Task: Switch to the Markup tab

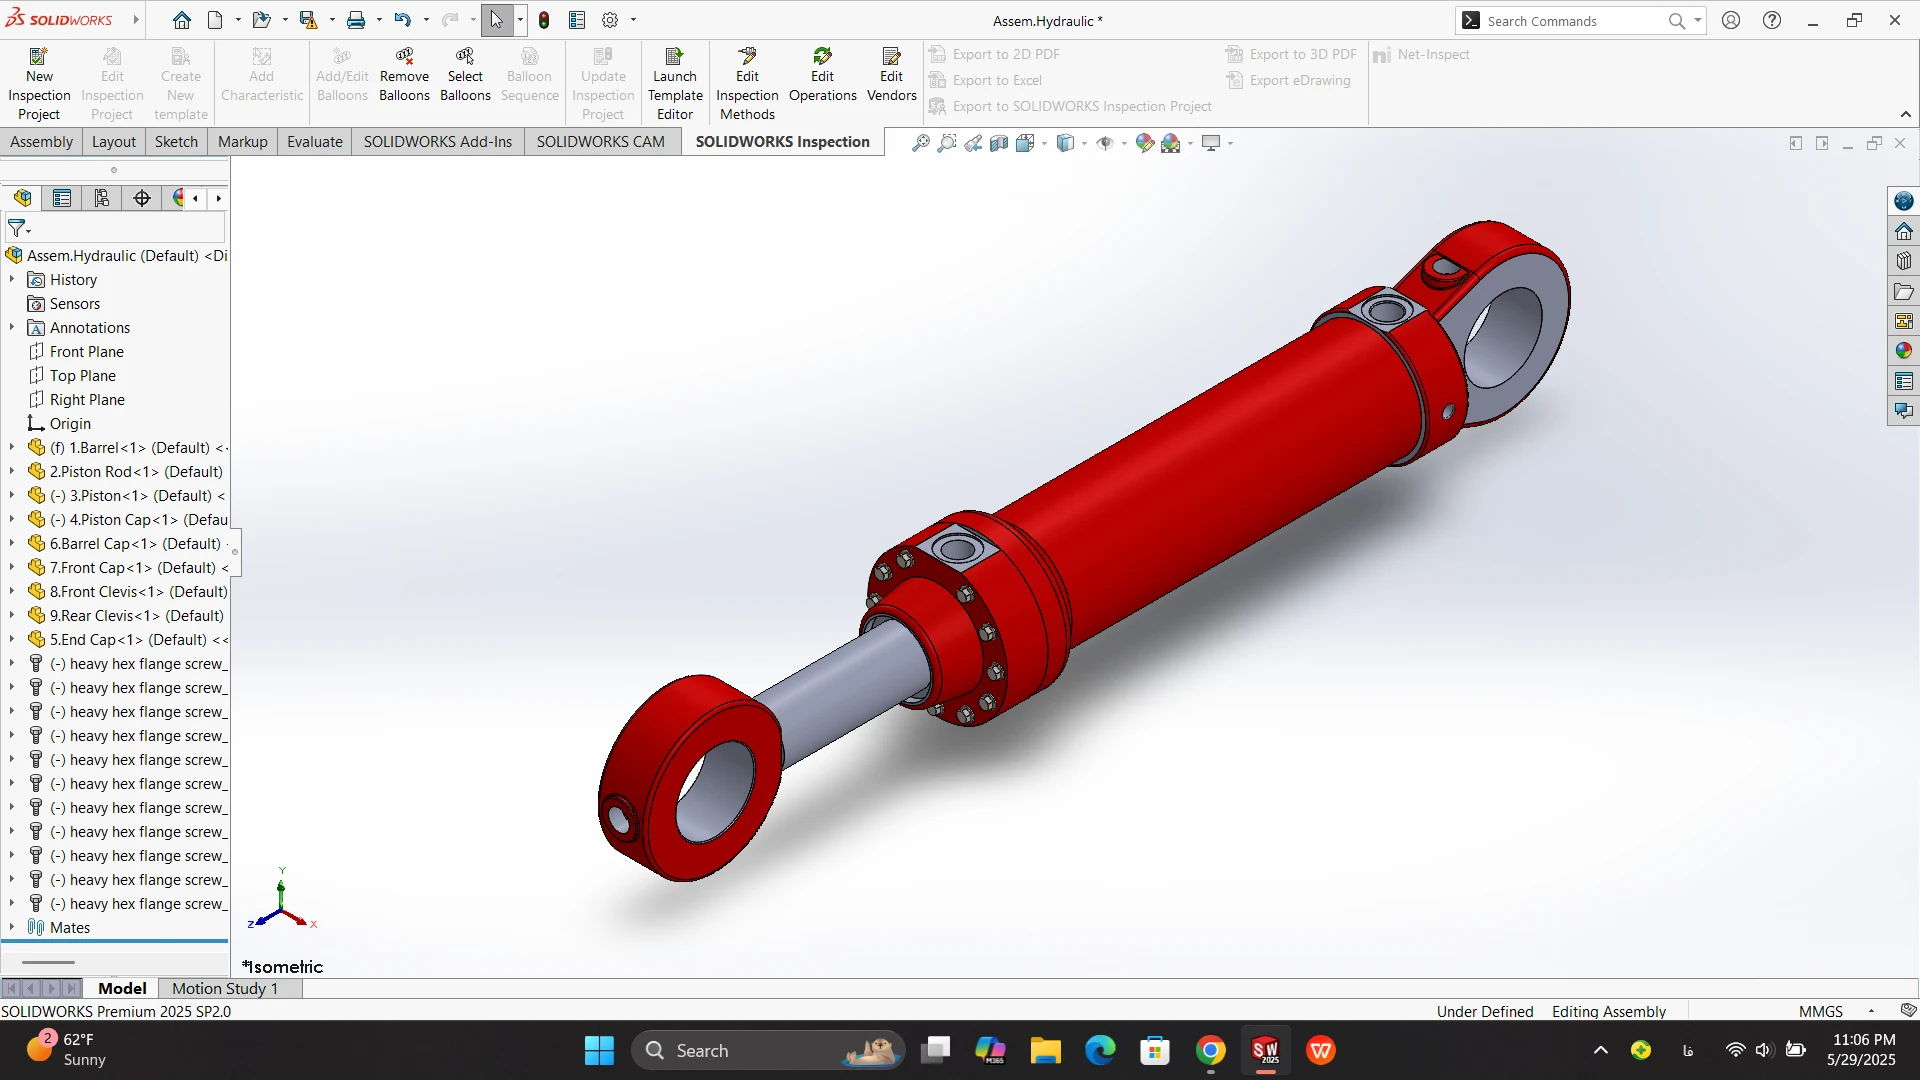Action: point(243,142)
